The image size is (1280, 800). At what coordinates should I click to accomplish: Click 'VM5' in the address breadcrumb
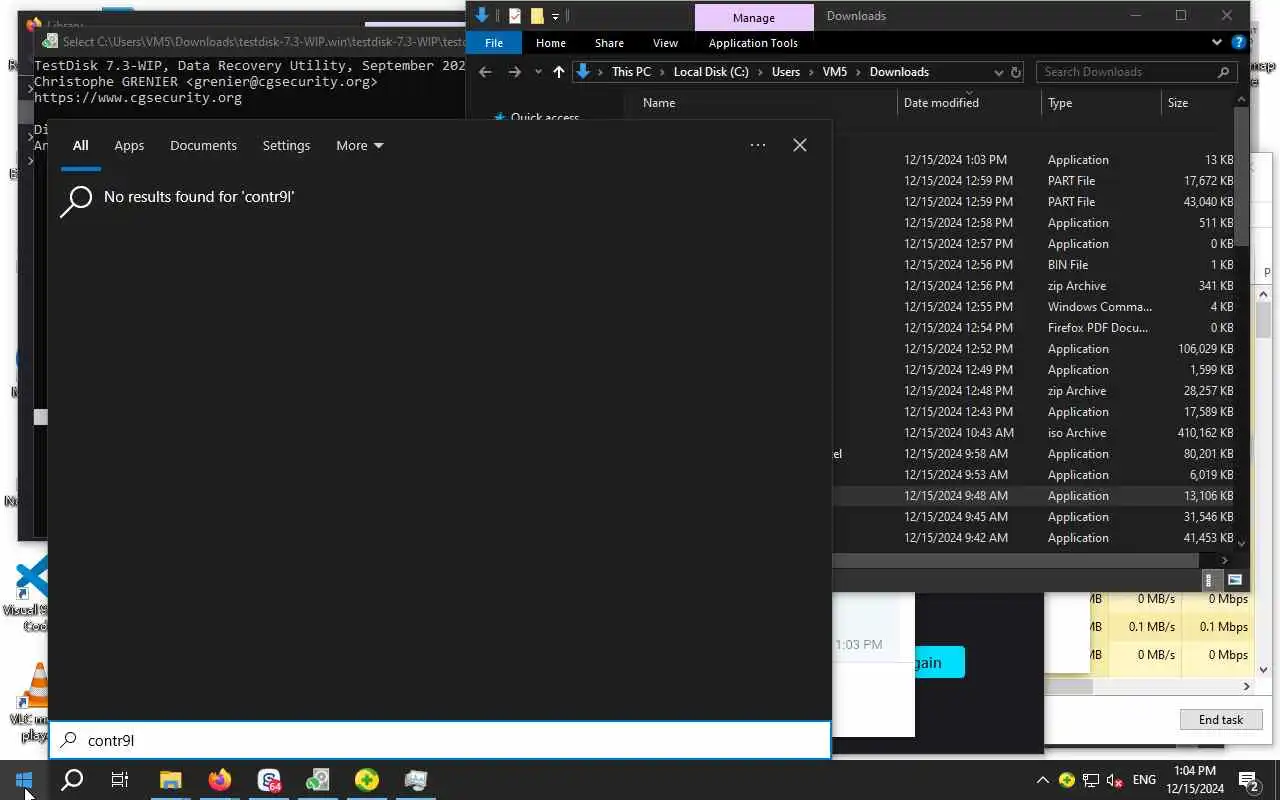(x=834, y=72)
